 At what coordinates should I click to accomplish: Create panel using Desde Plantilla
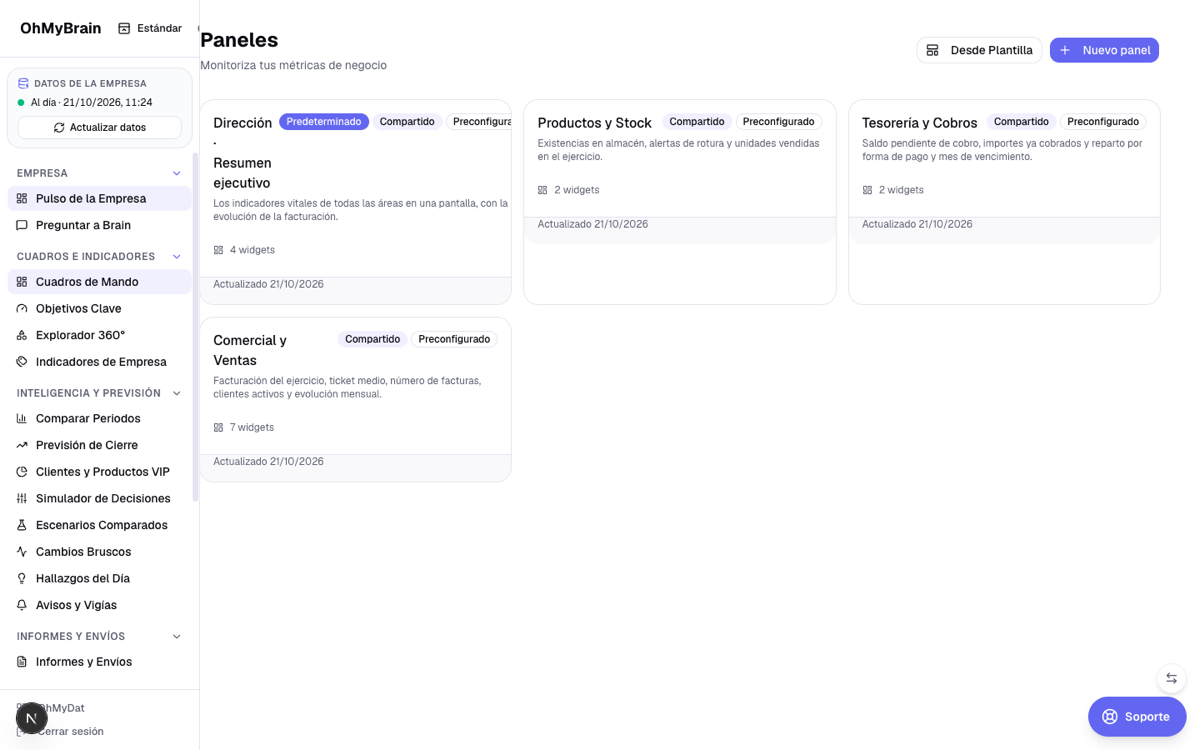979,50
